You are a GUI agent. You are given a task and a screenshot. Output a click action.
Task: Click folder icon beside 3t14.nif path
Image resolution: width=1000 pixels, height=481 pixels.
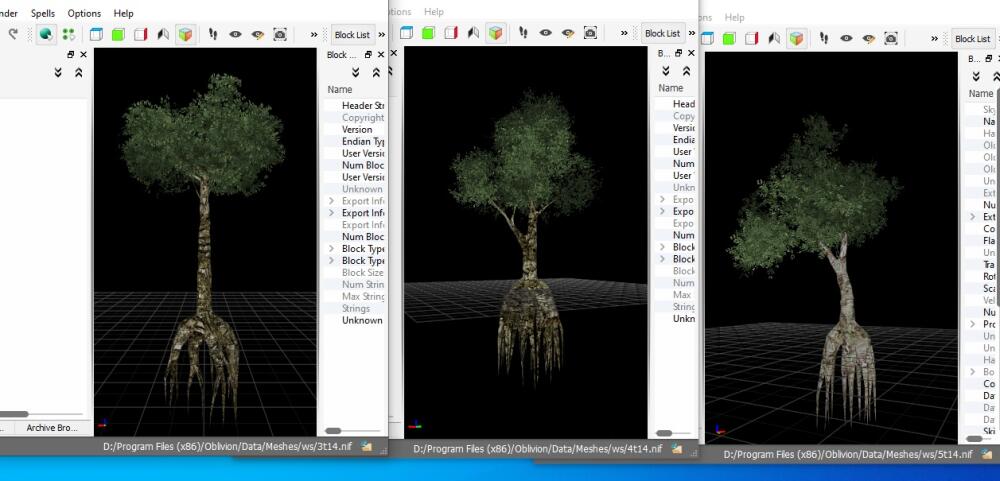366,447
